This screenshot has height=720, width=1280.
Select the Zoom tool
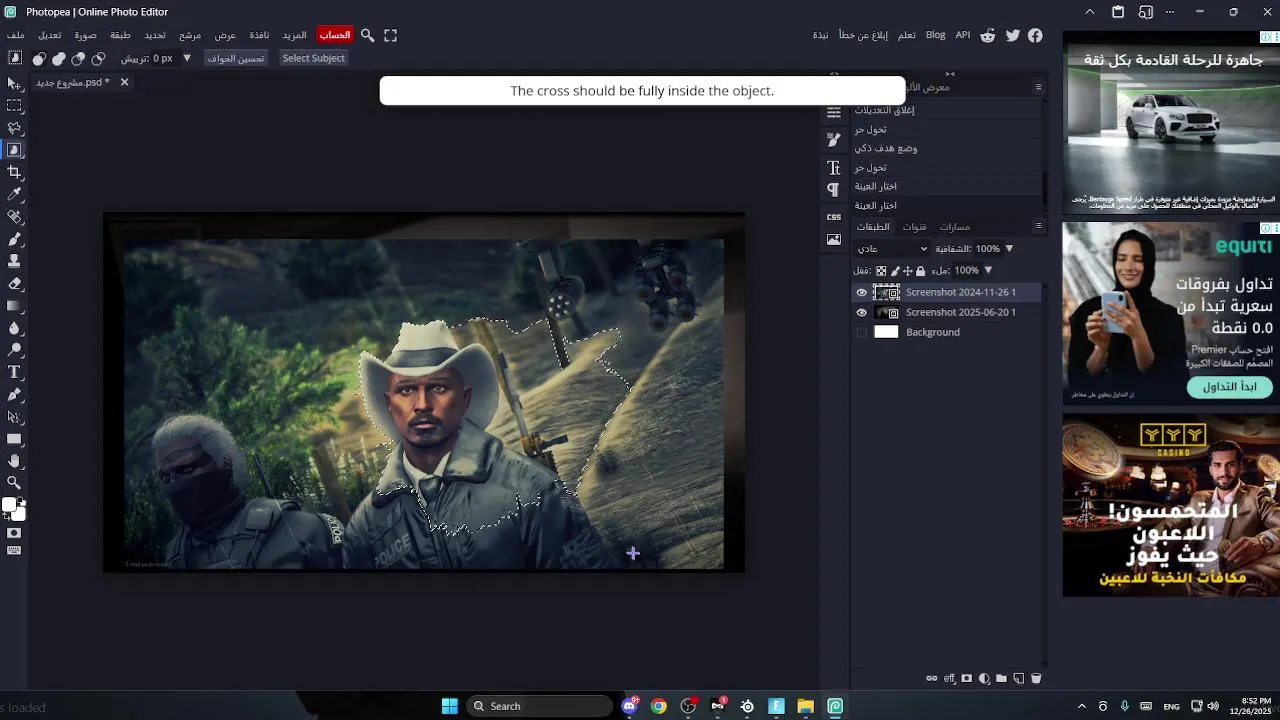(x=14, y=483)
